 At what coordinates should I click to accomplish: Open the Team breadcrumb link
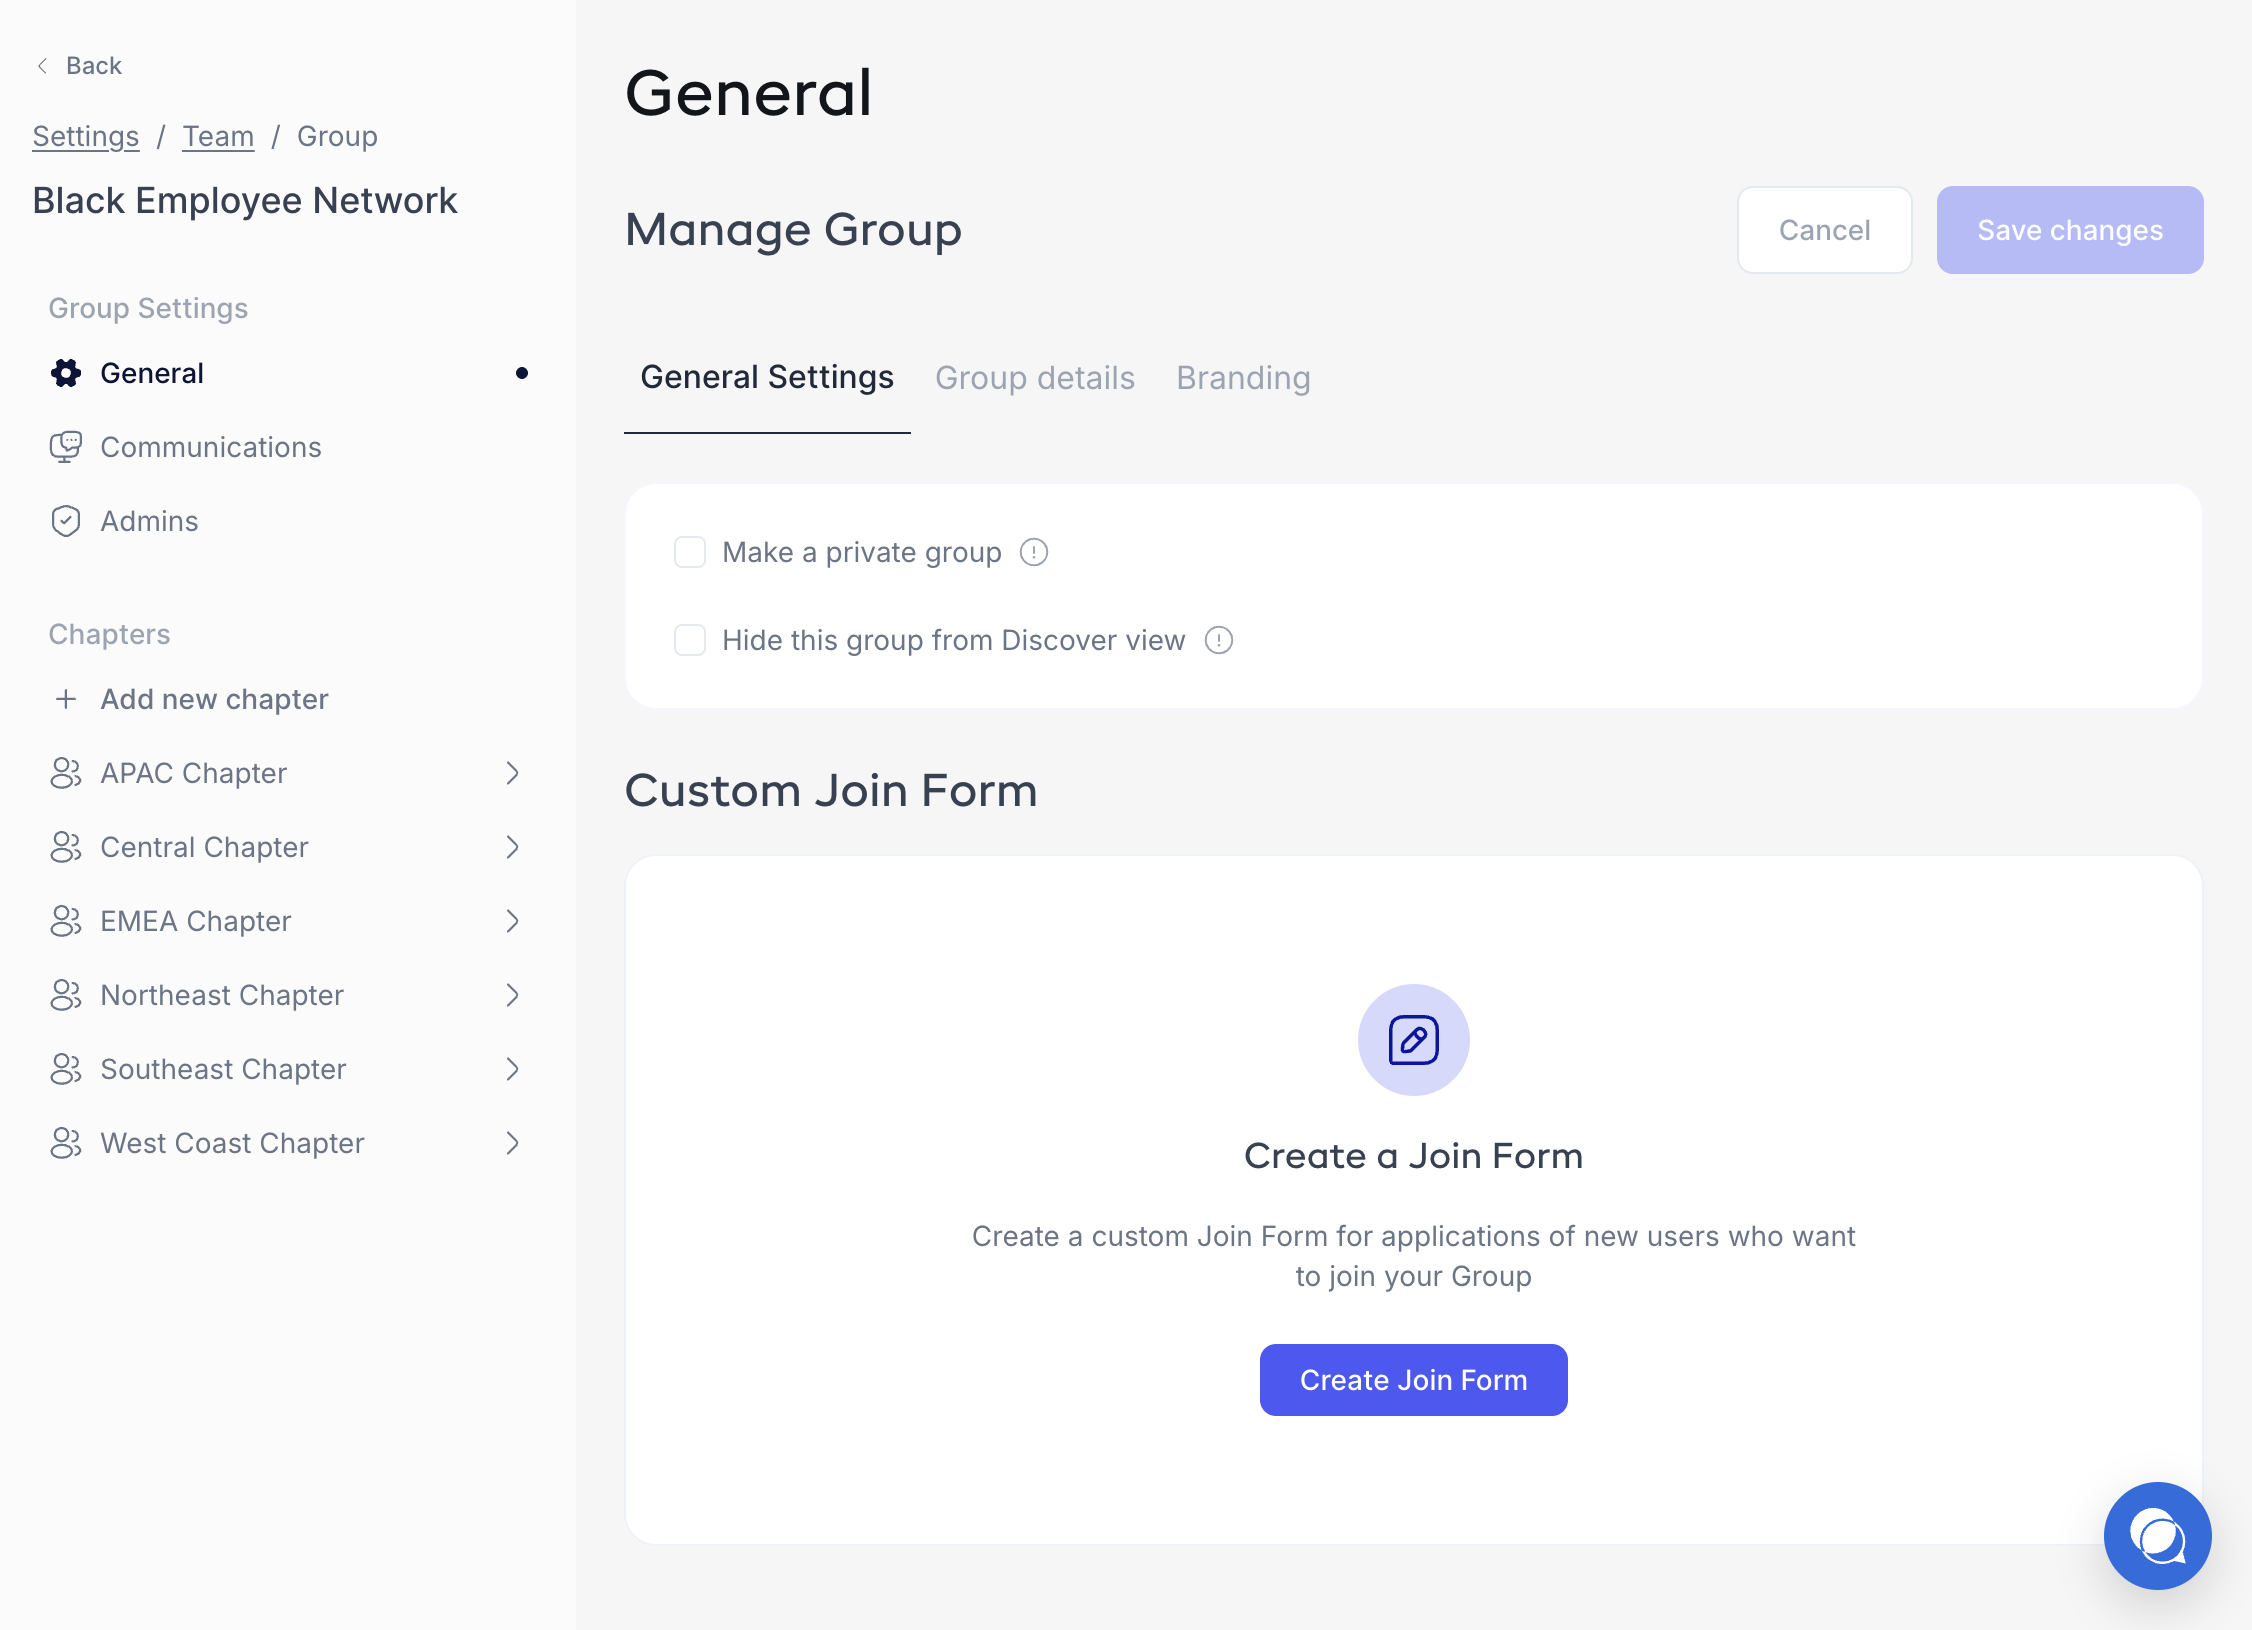tap(218, 136)
